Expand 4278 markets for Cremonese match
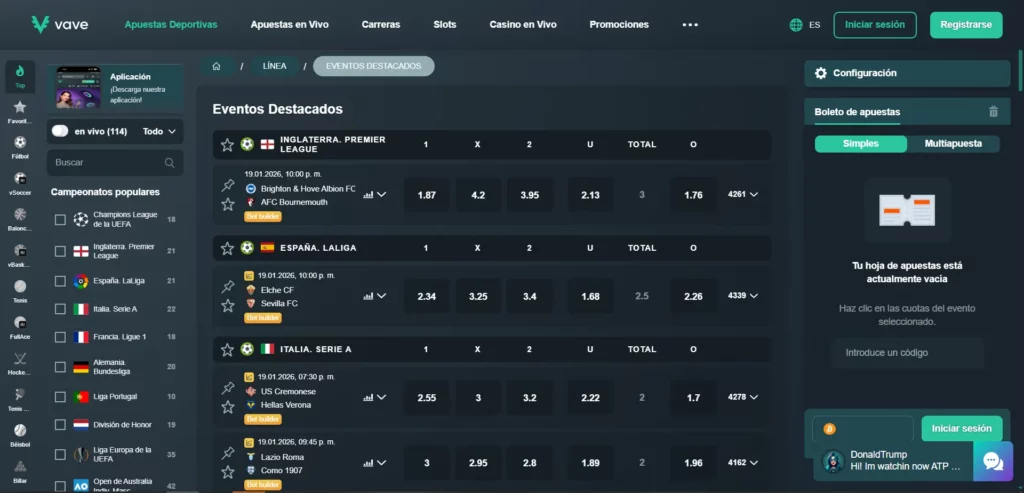1024x493 pixels. point(743,397)
